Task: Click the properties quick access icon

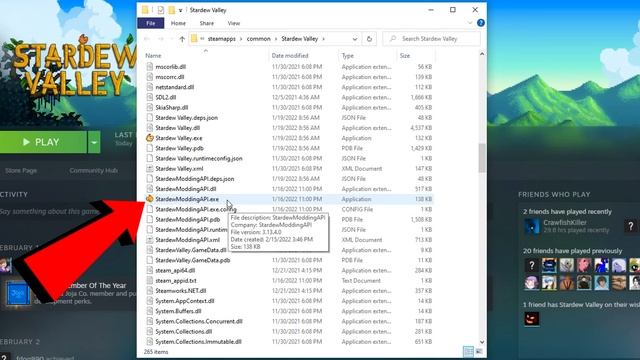Action: point(161,10)
